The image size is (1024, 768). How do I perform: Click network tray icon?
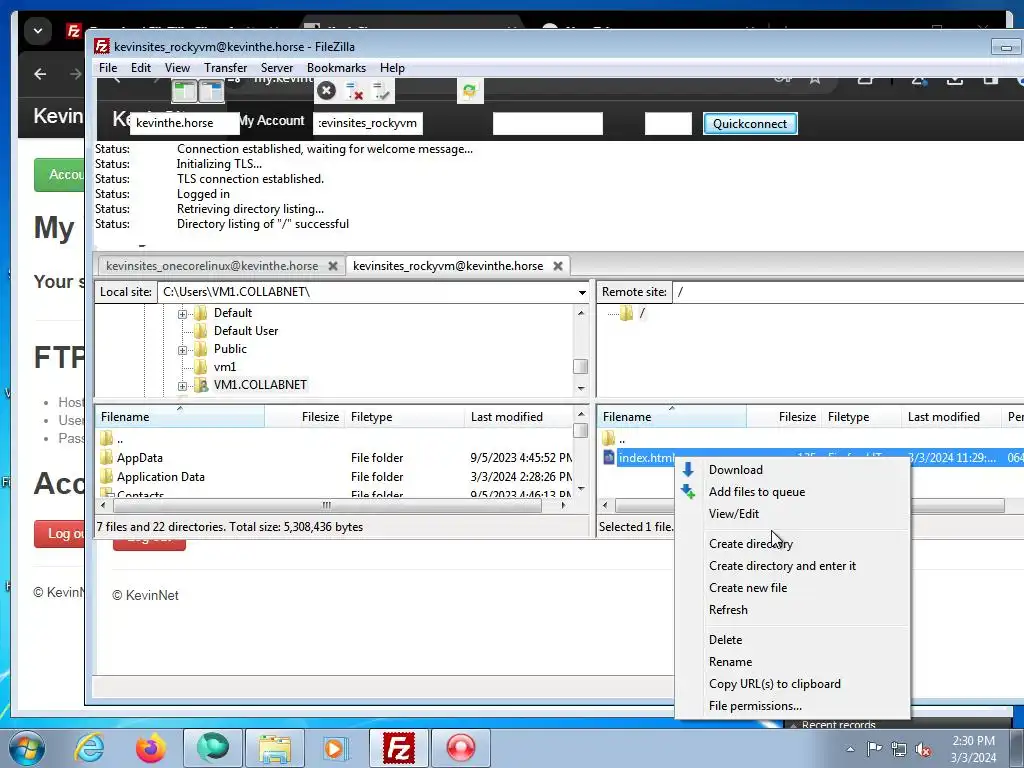tap(899, 749)
